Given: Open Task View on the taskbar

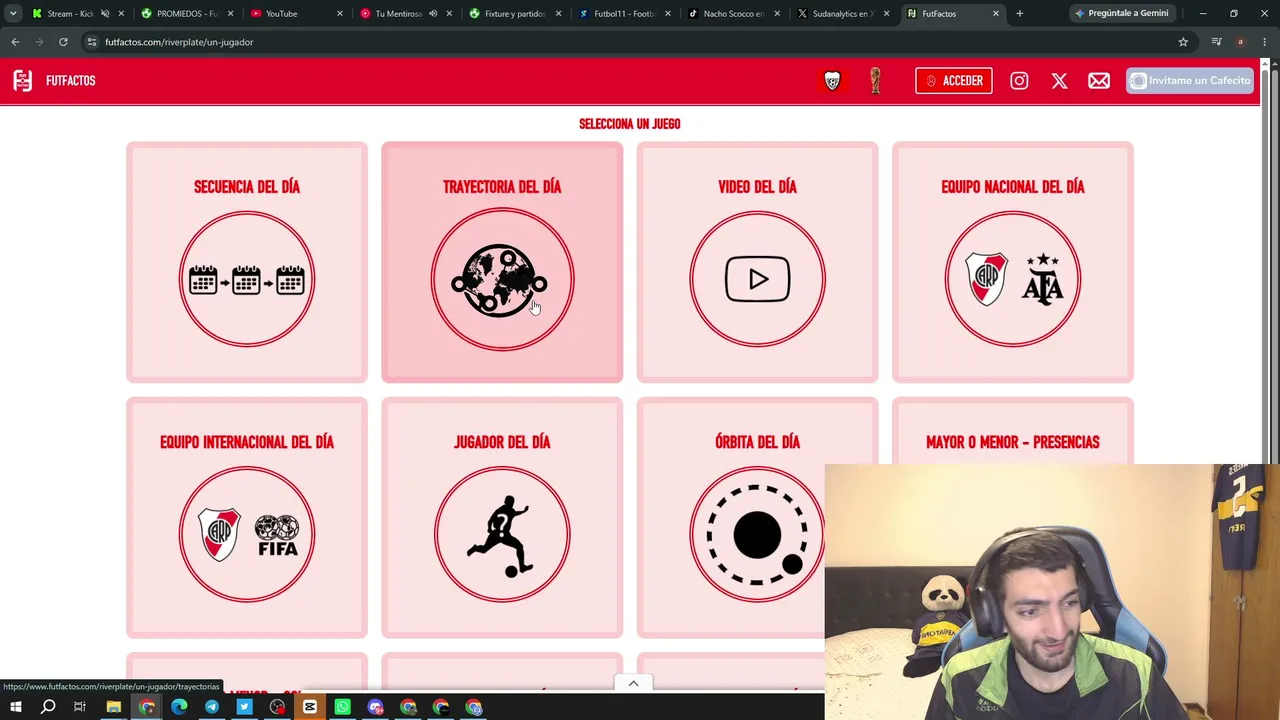Looking at the screenshot, I should [80, 708].
